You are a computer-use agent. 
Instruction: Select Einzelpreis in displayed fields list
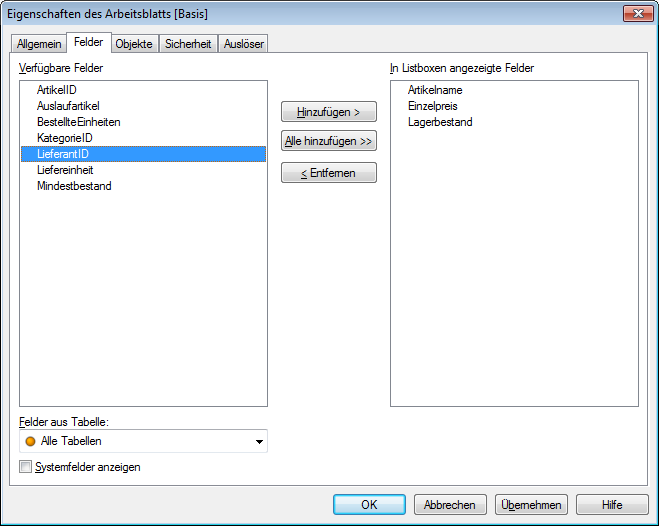433,106
